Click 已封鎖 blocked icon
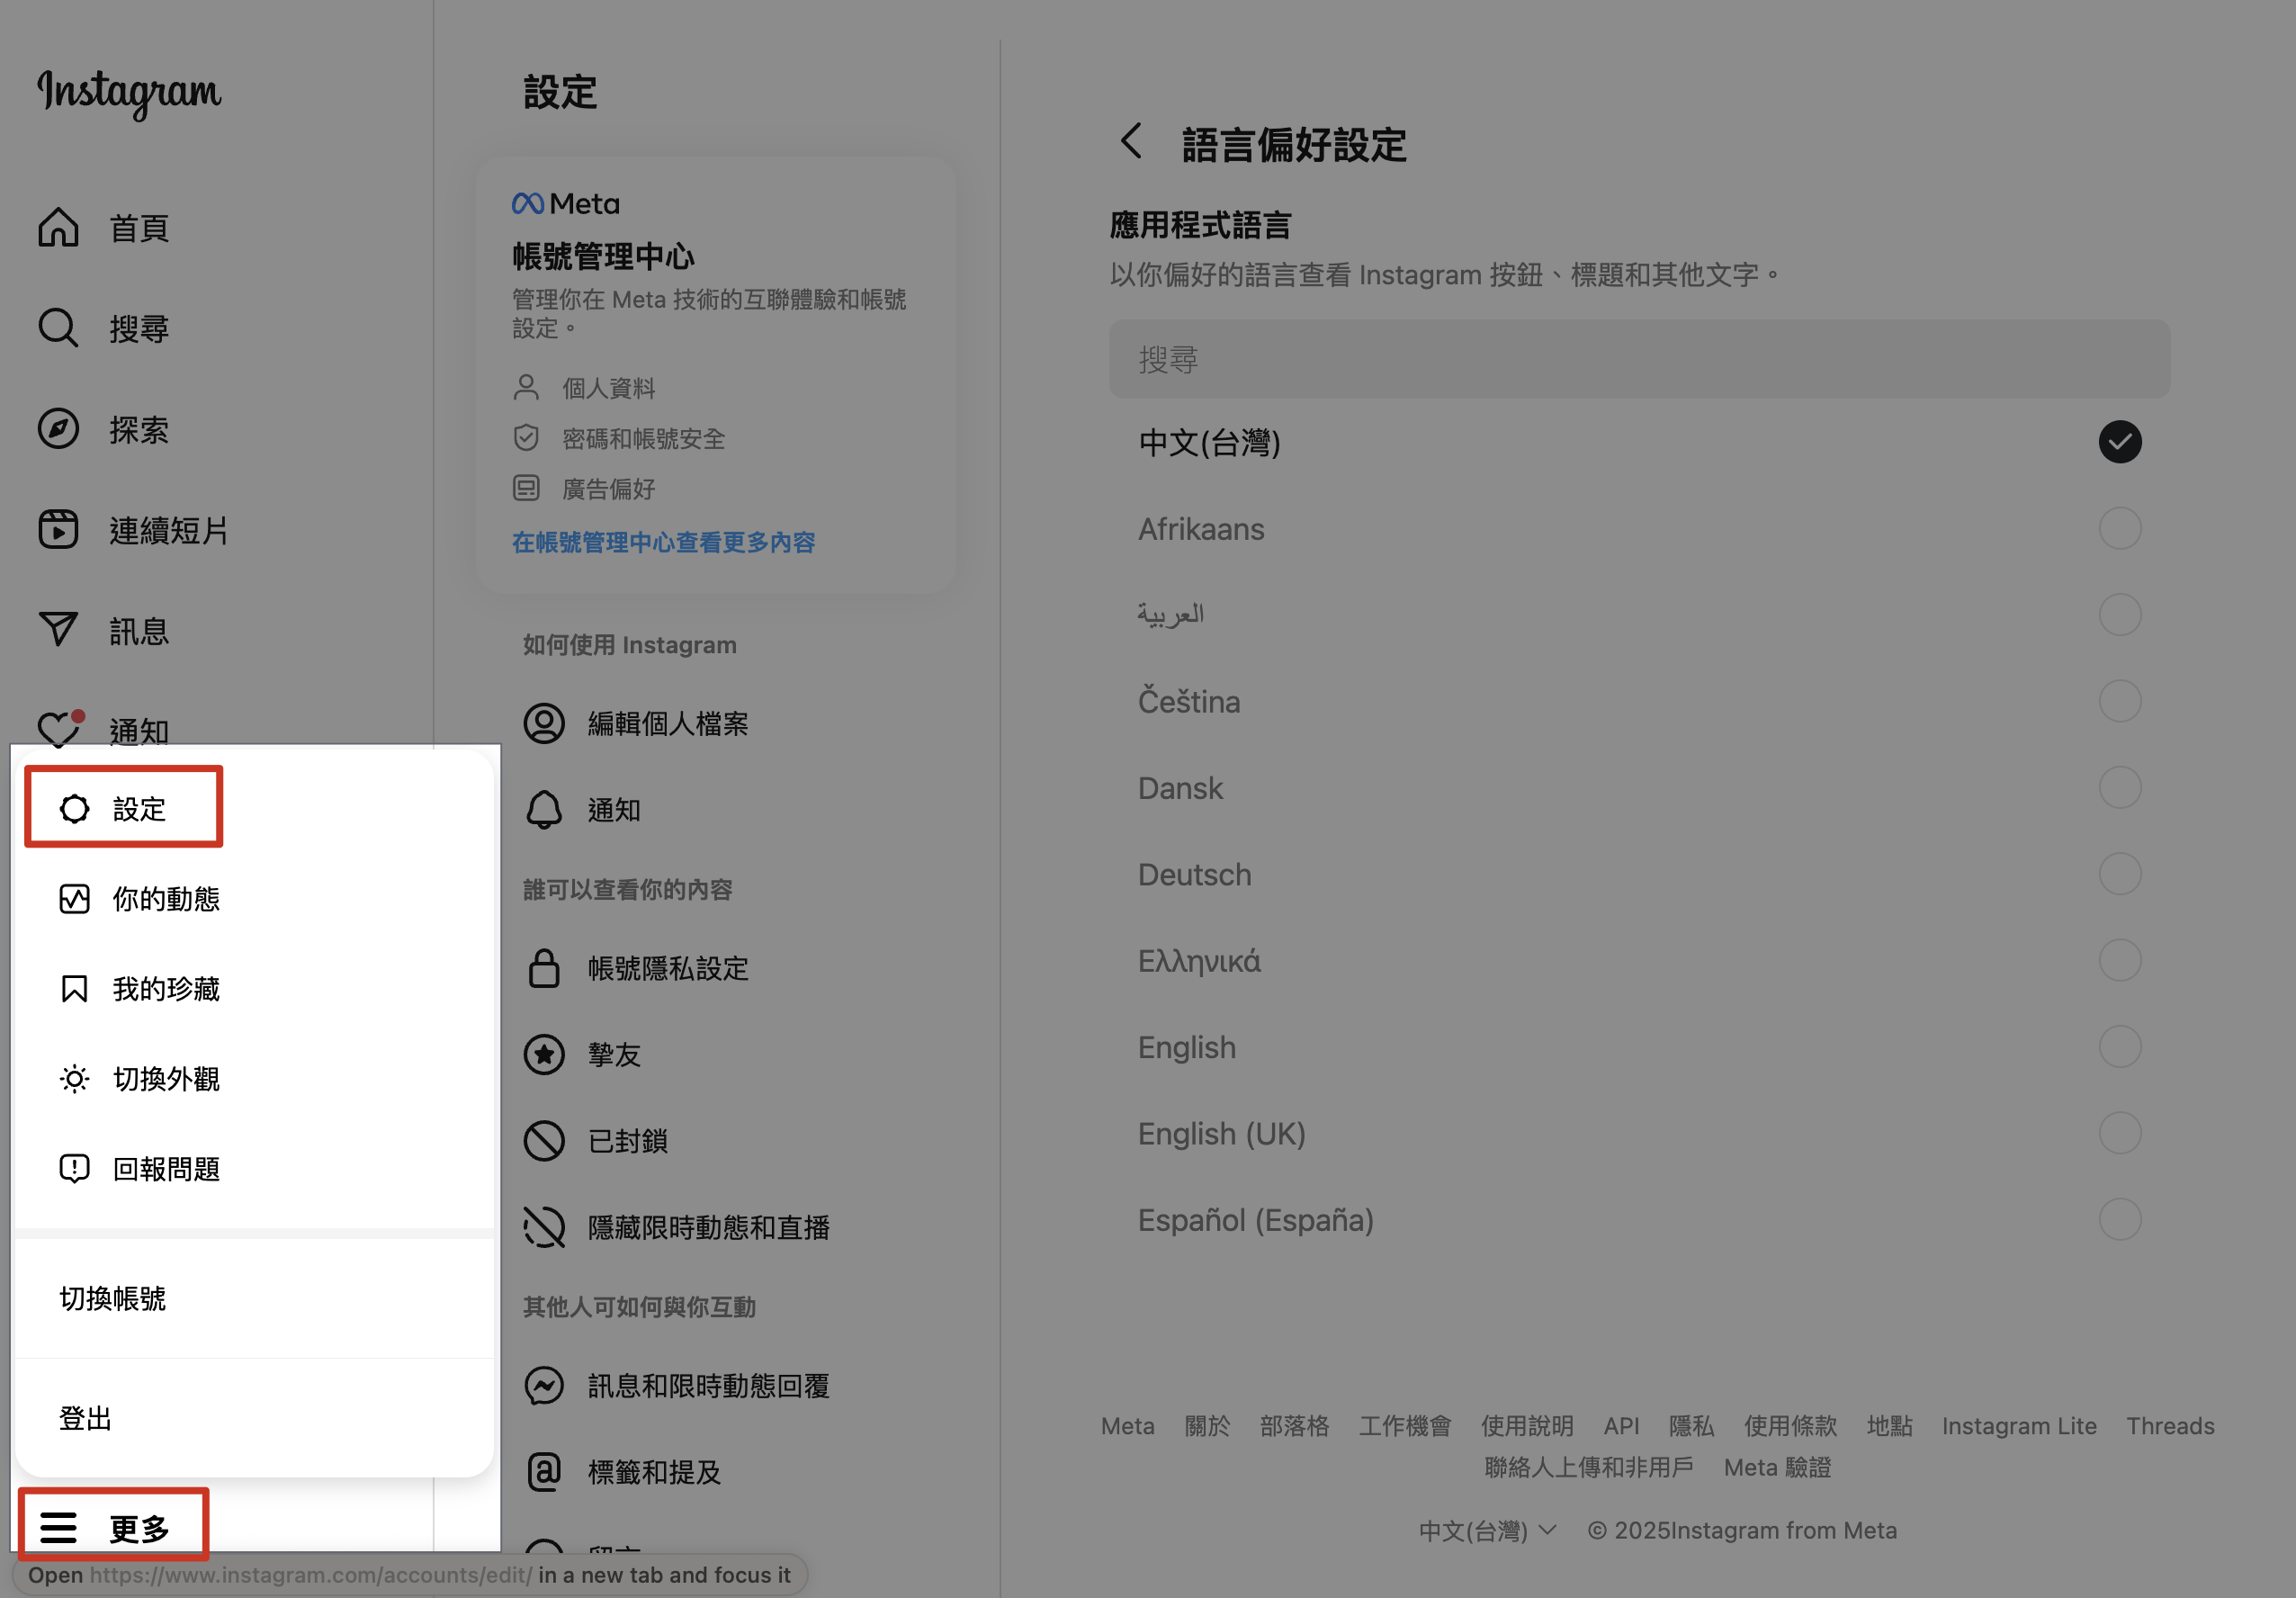The height and width of the screenshot is (1598, 2296). click(x=544, y=1141)
